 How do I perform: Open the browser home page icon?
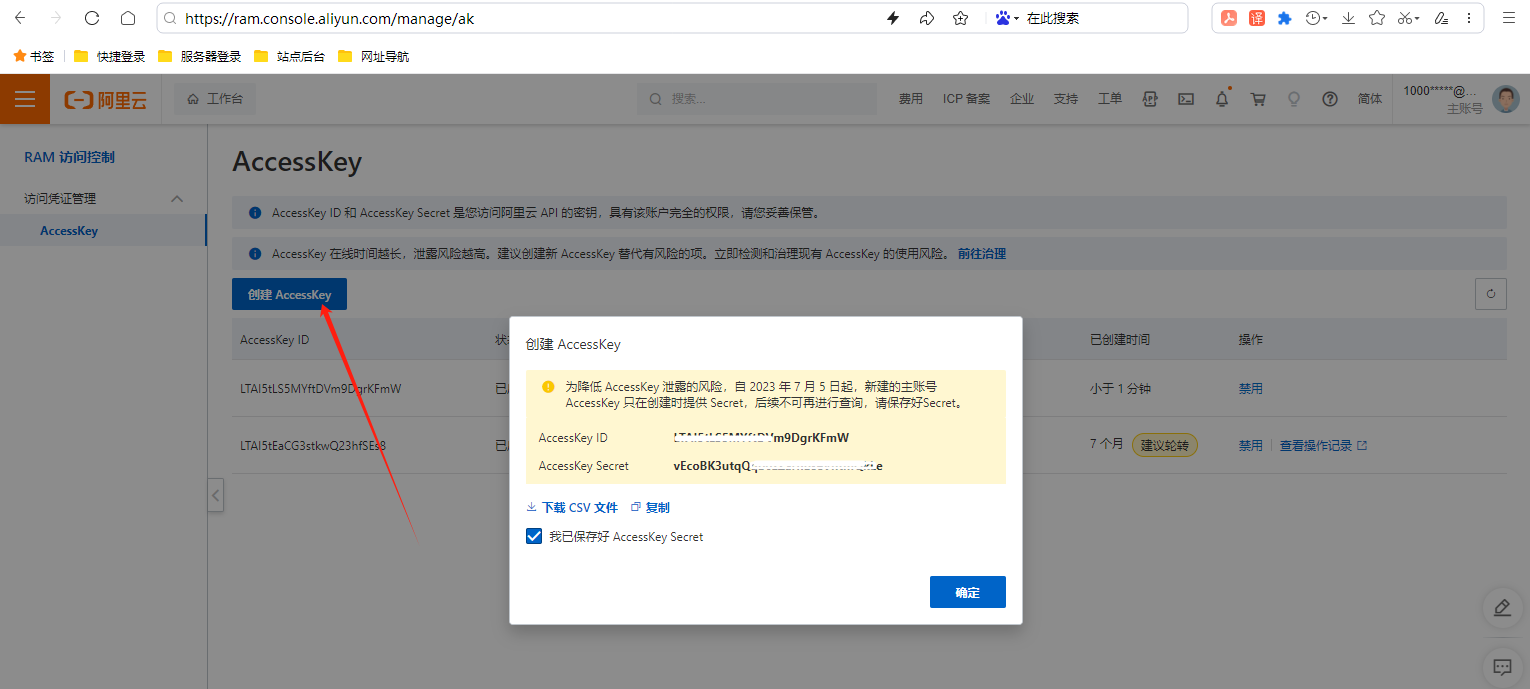pyautogui.click(x=128, y=18)
